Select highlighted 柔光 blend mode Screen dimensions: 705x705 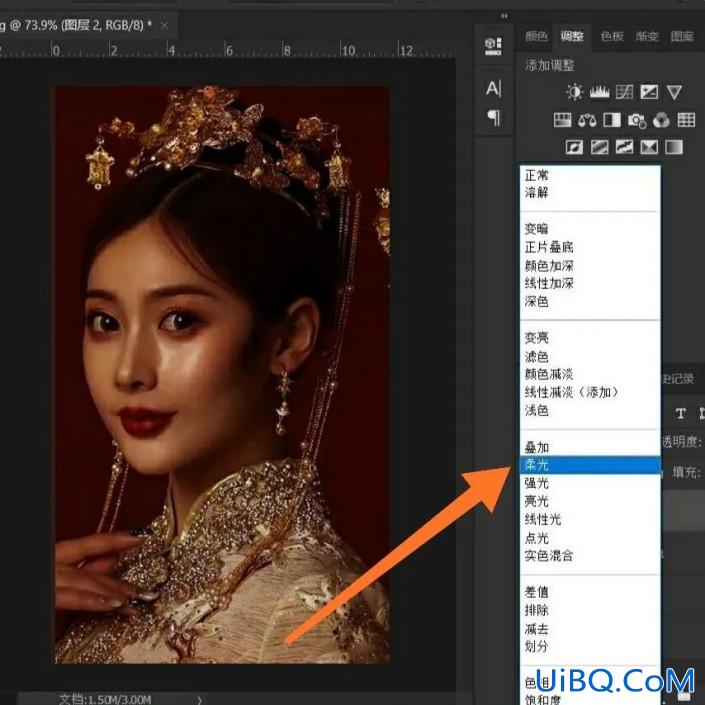590,465
